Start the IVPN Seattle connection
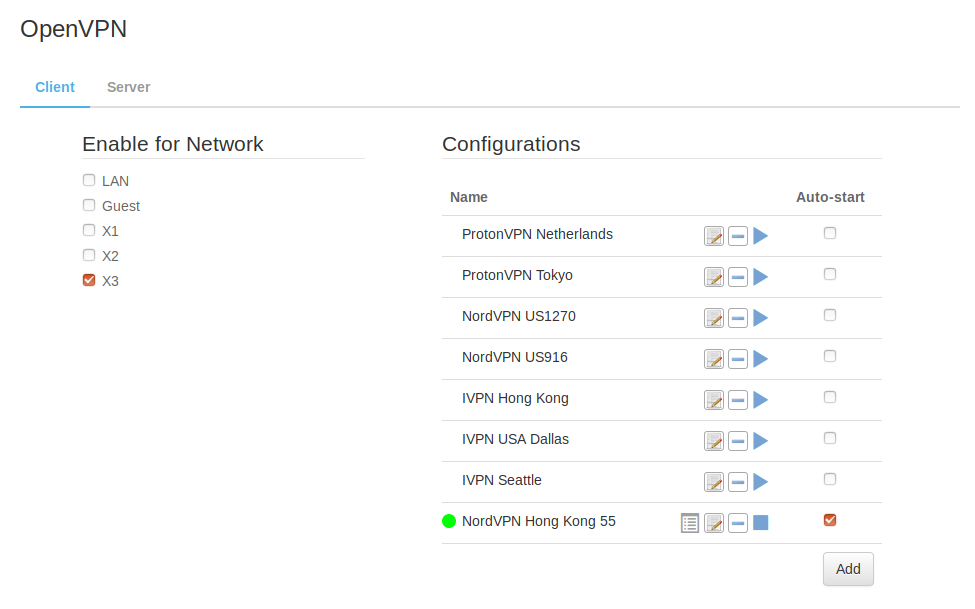 pyautogui.click(x=761, y=482)
